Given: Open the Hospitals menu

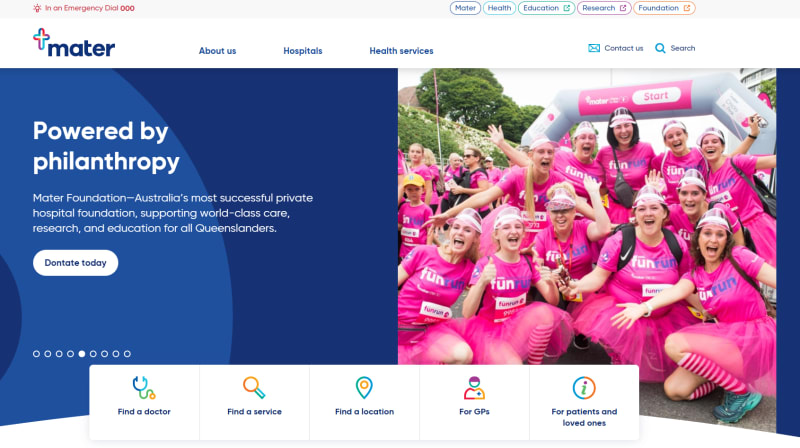Looking at the screenshot, I should tap(303, 51).
